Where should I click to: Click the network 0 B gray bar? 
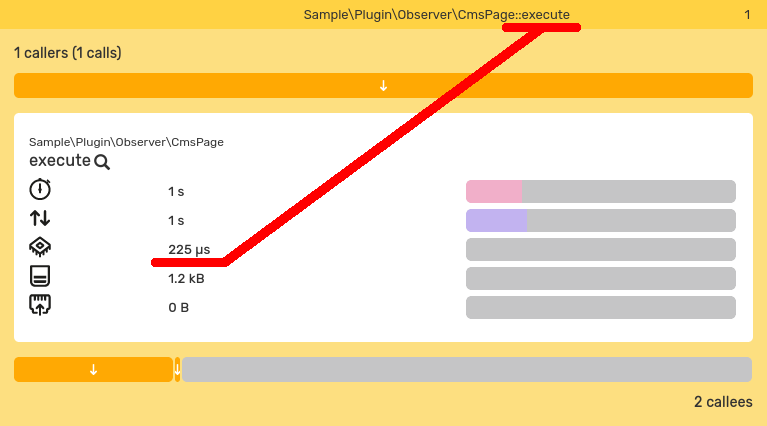coord(601,307)
